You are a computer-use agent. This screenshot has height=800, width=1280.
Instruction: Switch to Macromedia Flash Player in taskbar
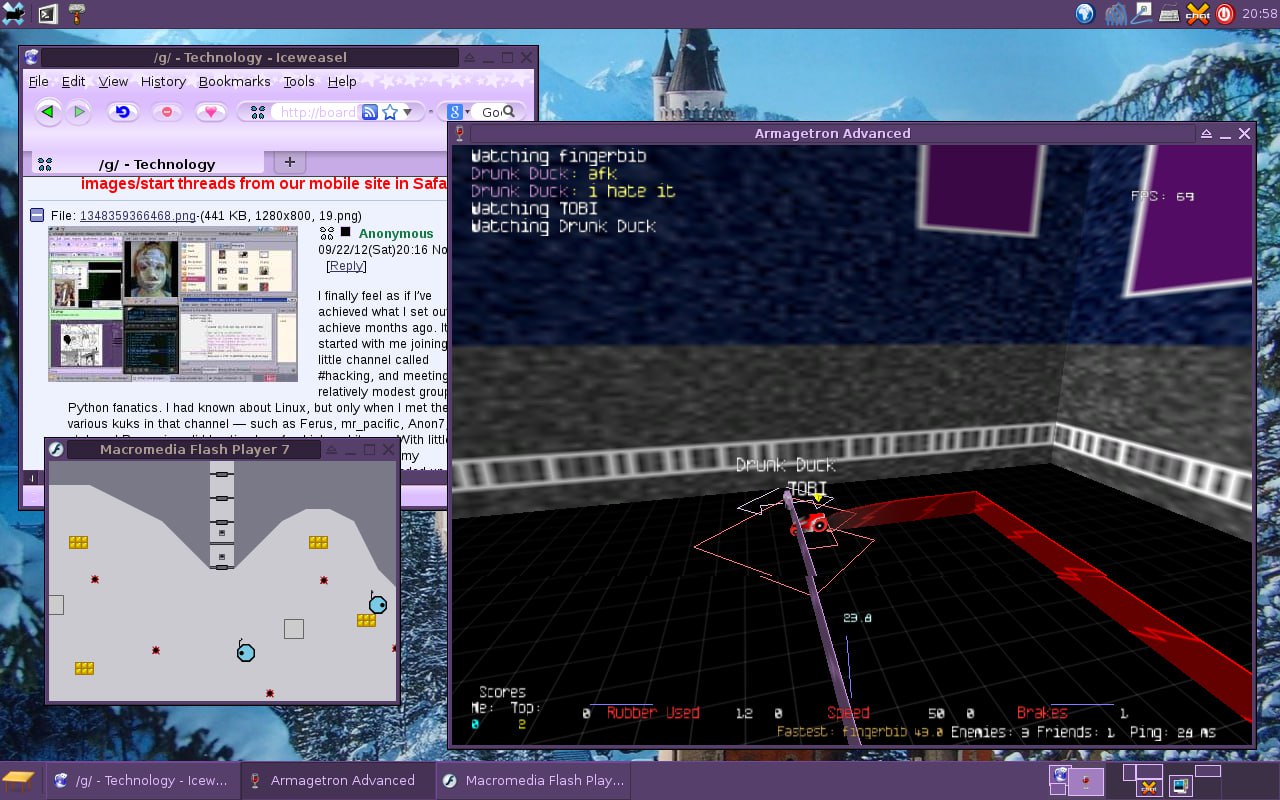[x=534, y=780]
